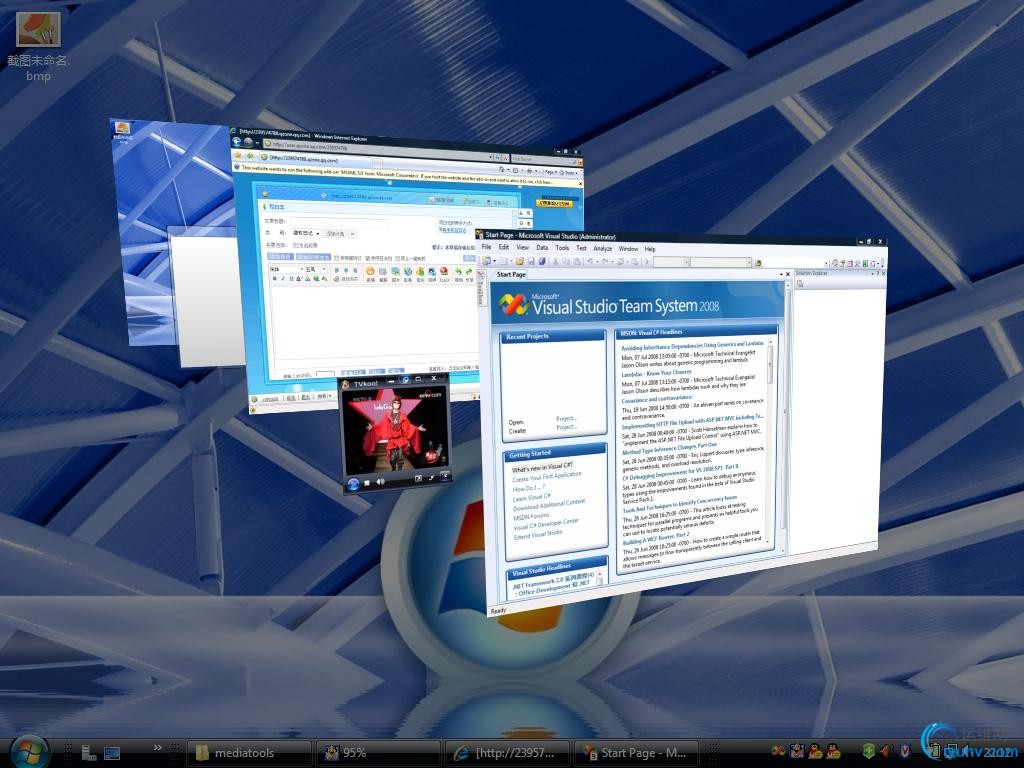The image size is (1024, 768).
Task: Open Extend Visual Studio link
Action: coord(538,535)
